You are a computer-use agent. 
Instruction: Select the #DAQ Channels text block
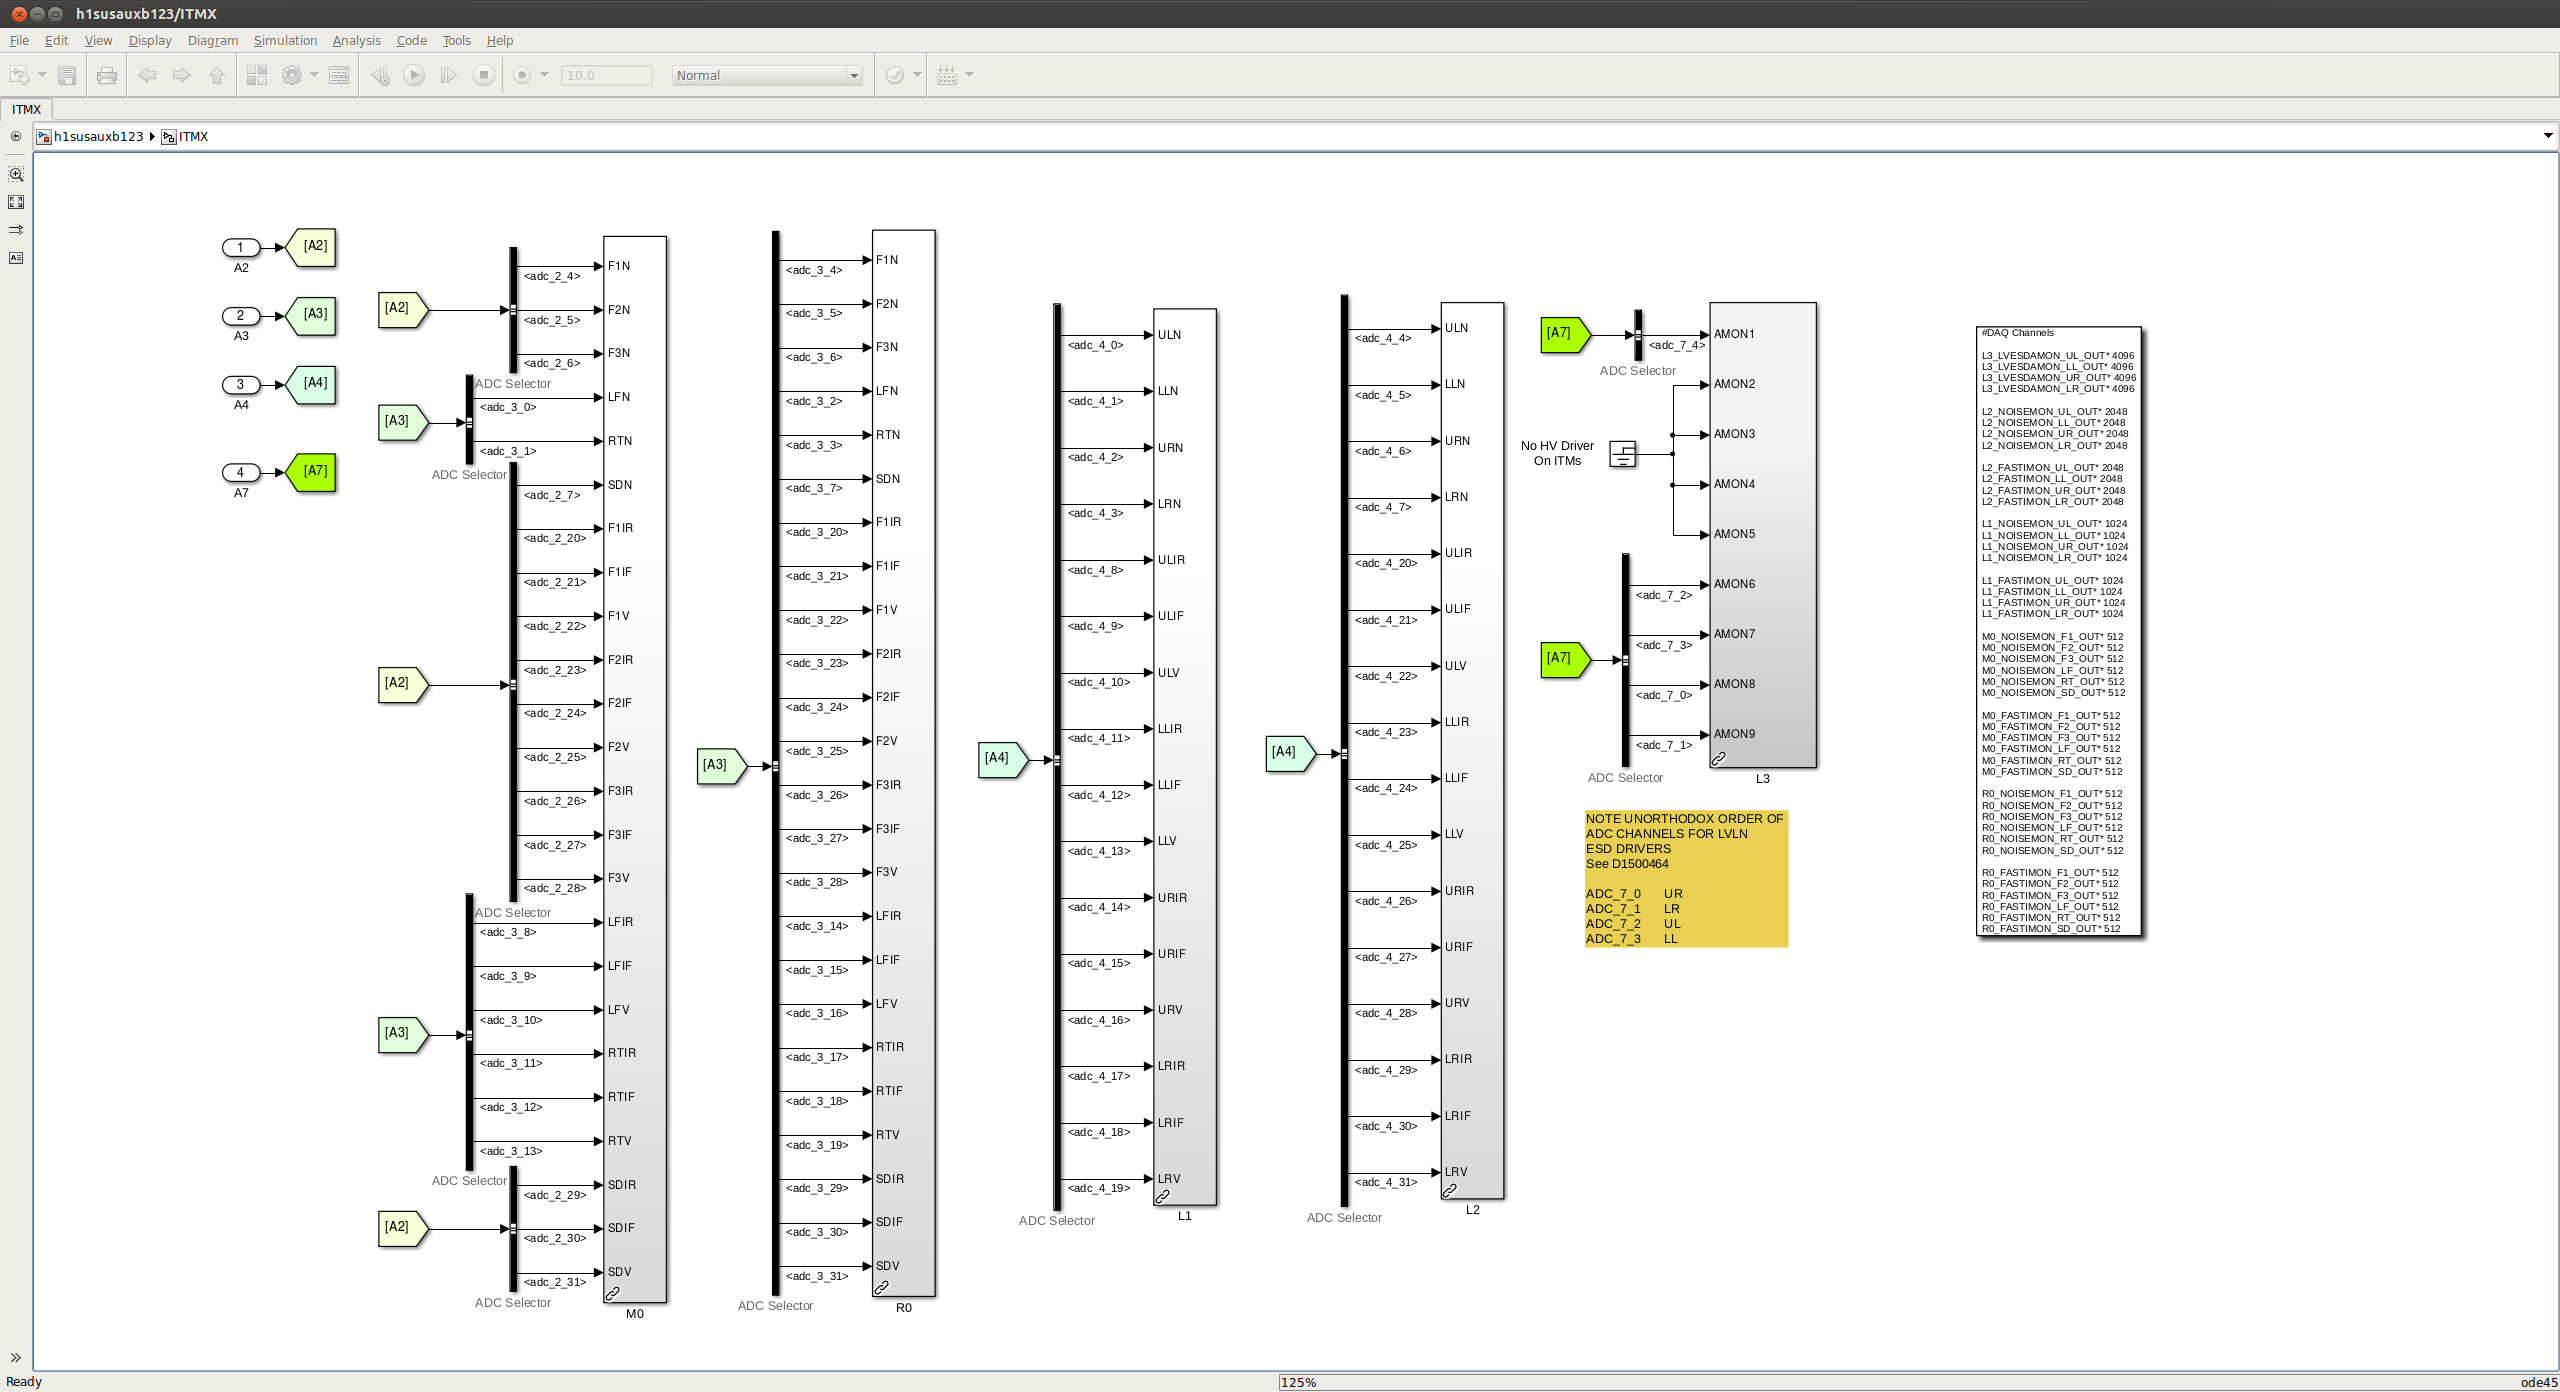tap(2059, 631)
